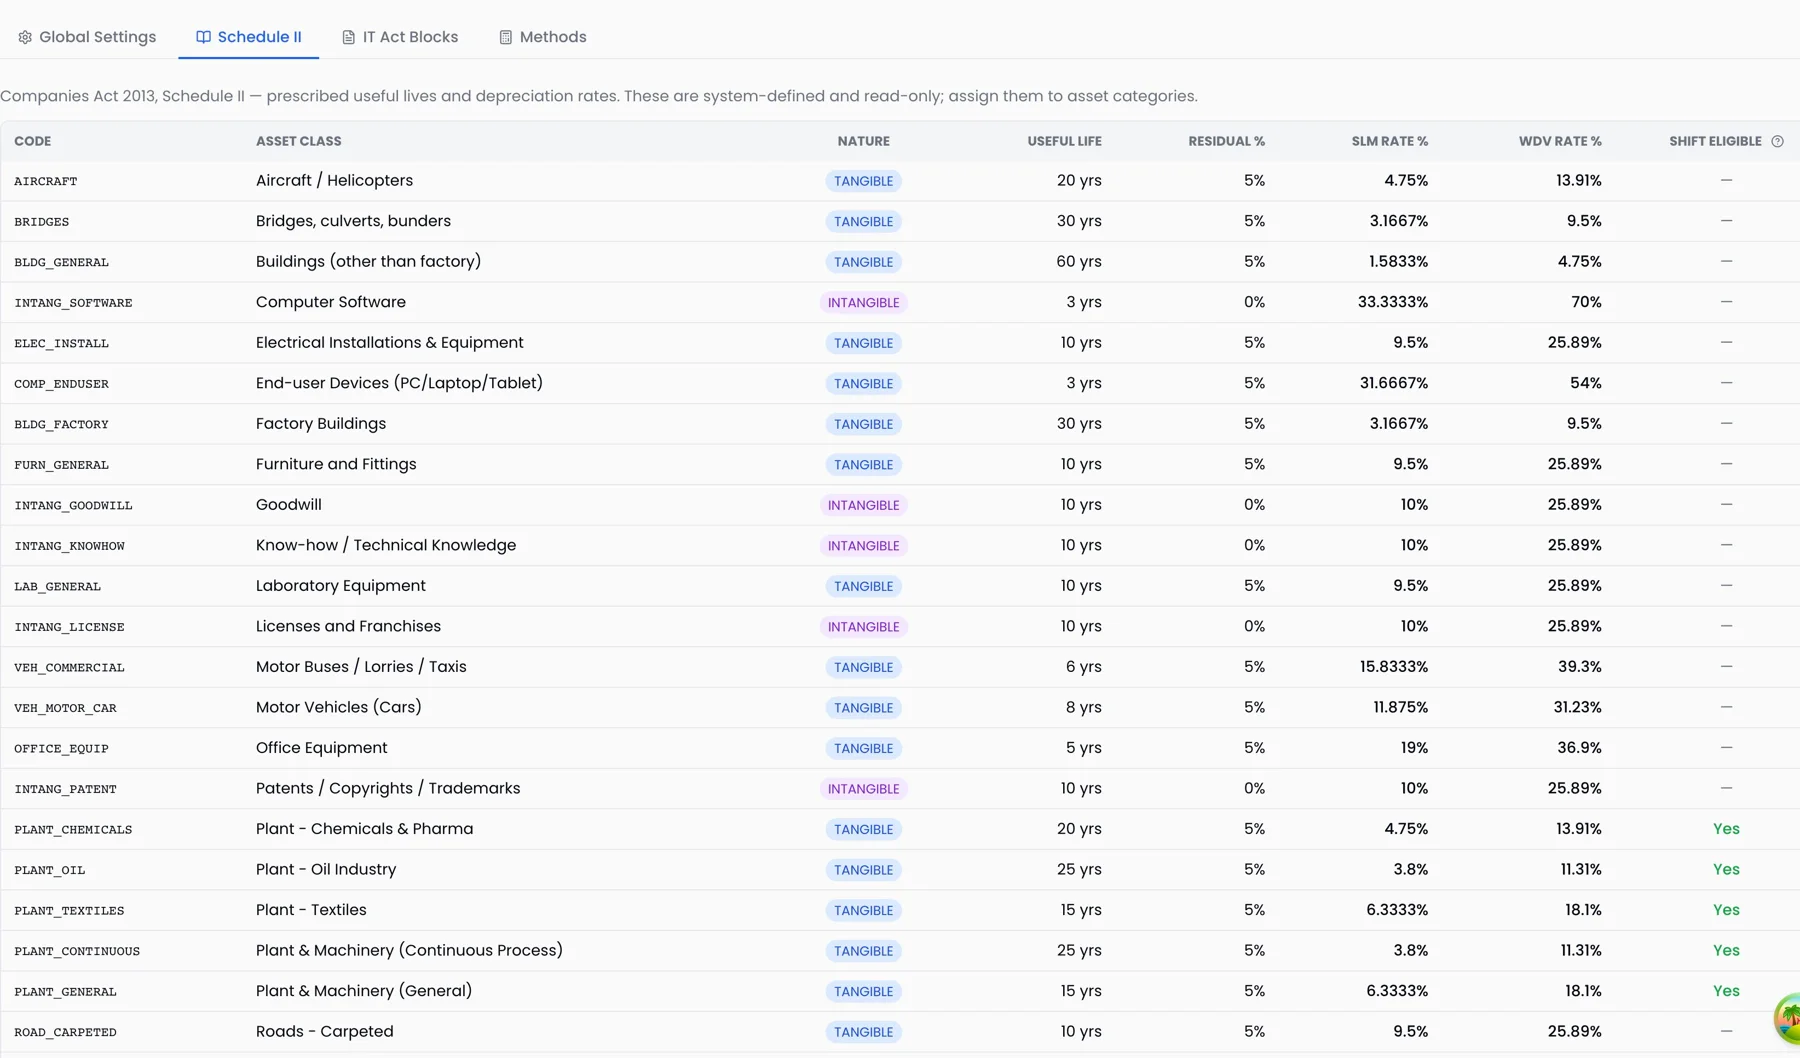This screenshot has width=1800, height=1058.
Task: Switch to the Schedule II tab
Action: coord(248,37)
